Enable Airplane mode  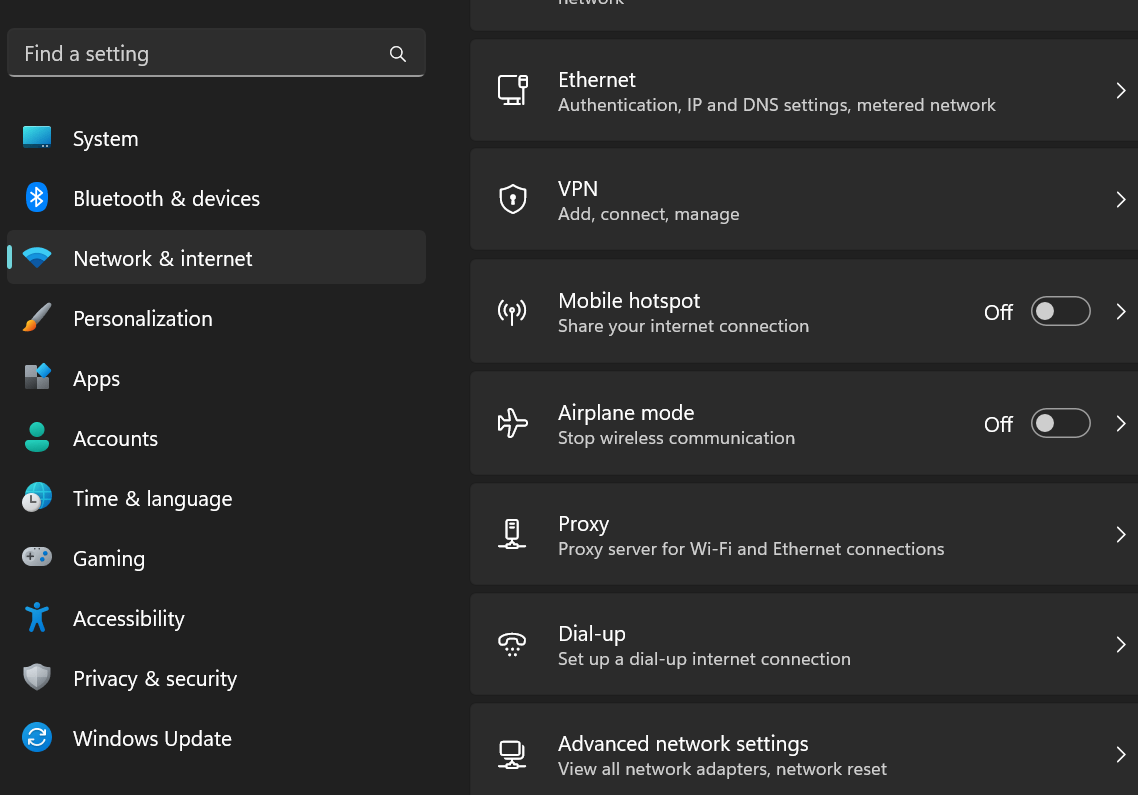(1060, 423)
